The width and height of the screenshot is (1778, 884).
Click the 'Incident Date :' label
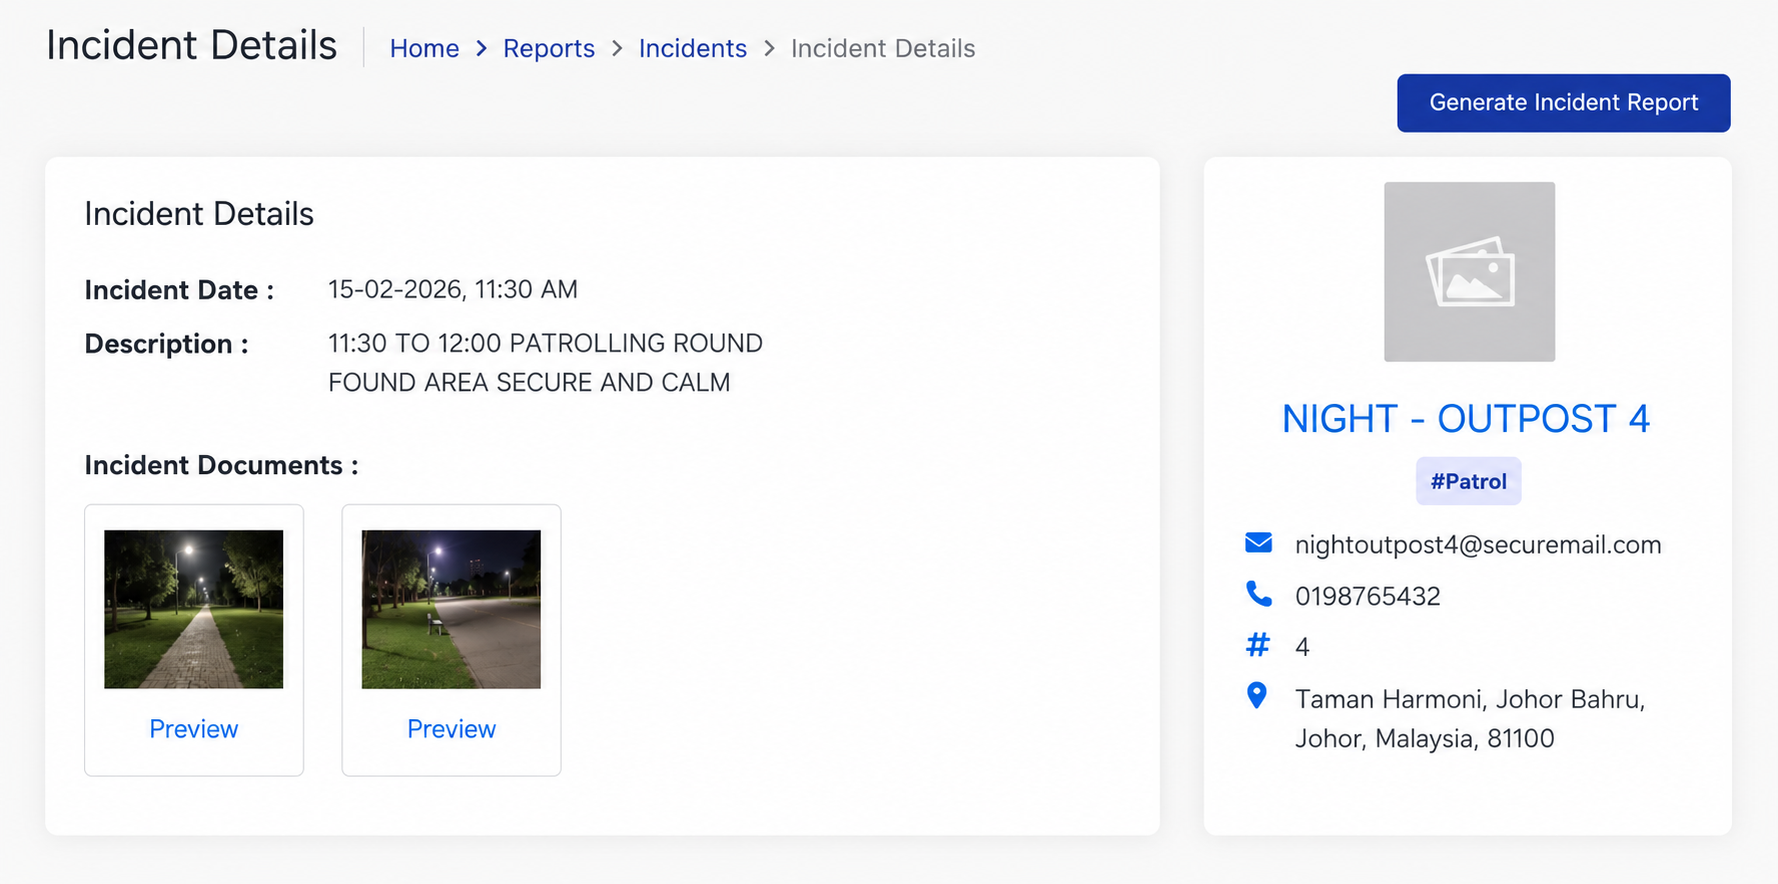(x=179, y=290)
